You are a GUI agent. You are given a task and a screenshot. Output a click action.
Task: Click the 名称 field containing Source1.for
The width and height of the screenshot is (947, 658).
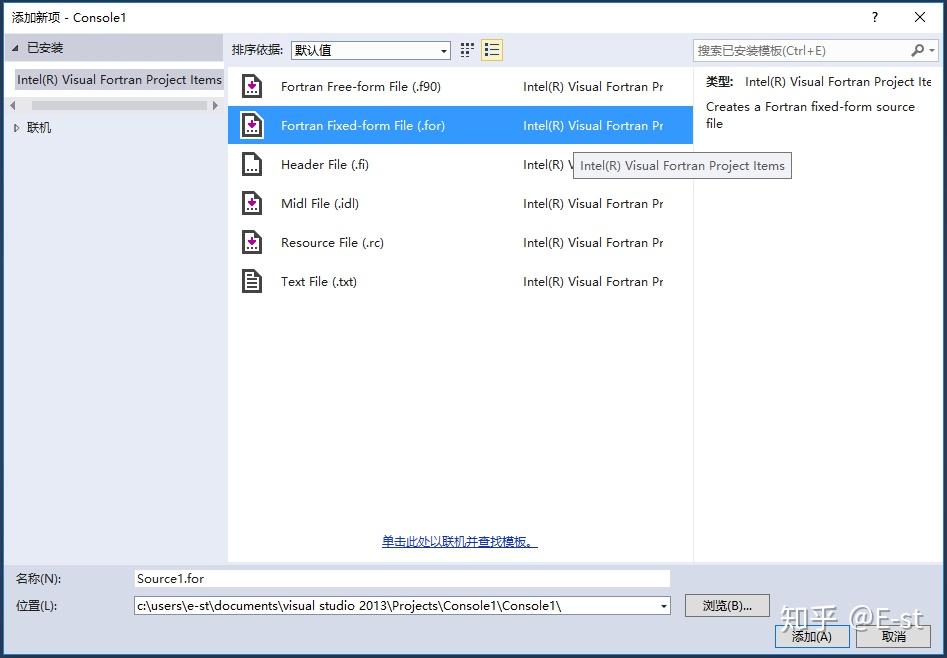tap(400, 578)
